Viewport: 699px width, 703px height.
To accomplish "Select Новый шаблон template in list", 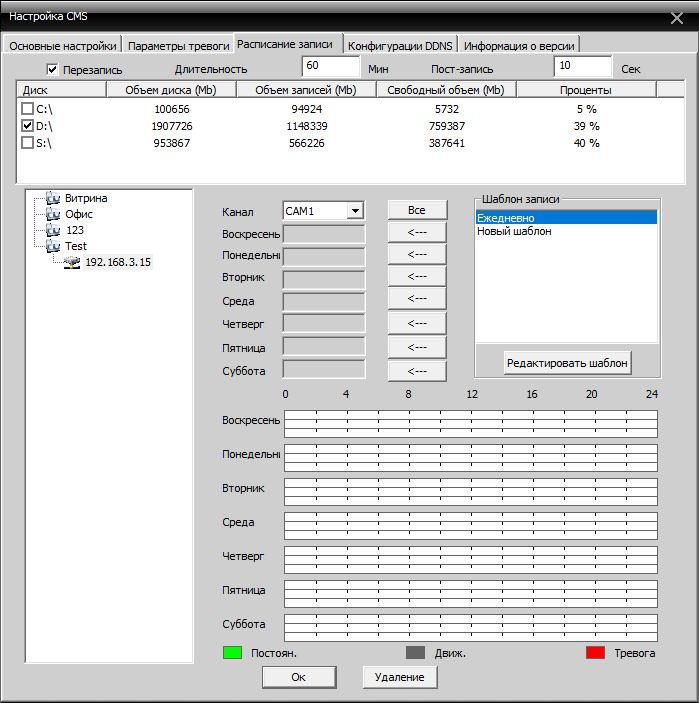I will click(x=566, y=231).
